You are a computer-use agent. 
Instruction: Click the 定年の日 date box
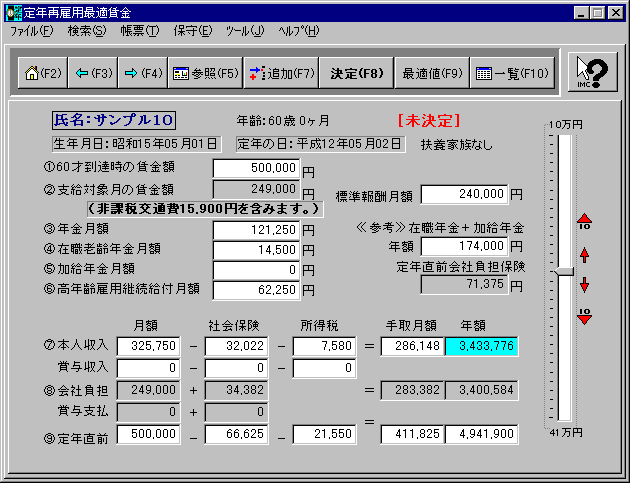tap(320, 144)
